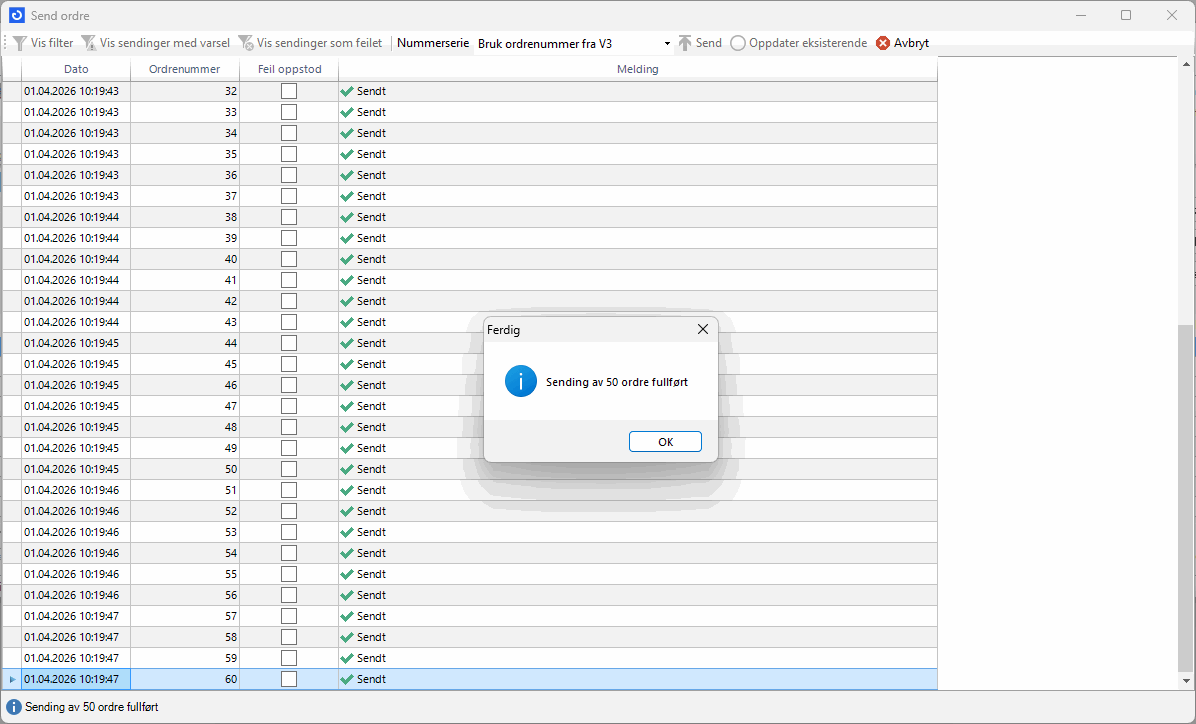Click the Send arrow icon in toolbar
The height and width of the screenshot is (724, 1196).
point(685,43)
